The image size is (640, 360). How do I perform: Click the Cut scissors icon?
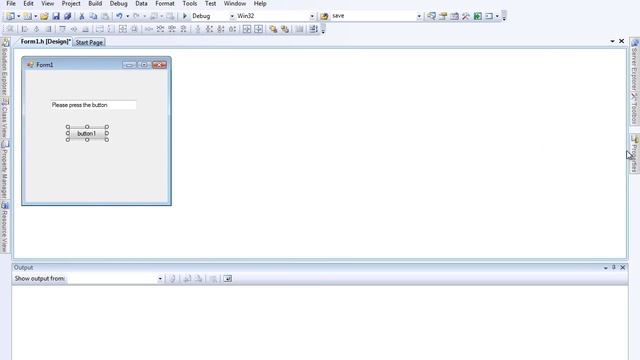[x=82, y=16]
